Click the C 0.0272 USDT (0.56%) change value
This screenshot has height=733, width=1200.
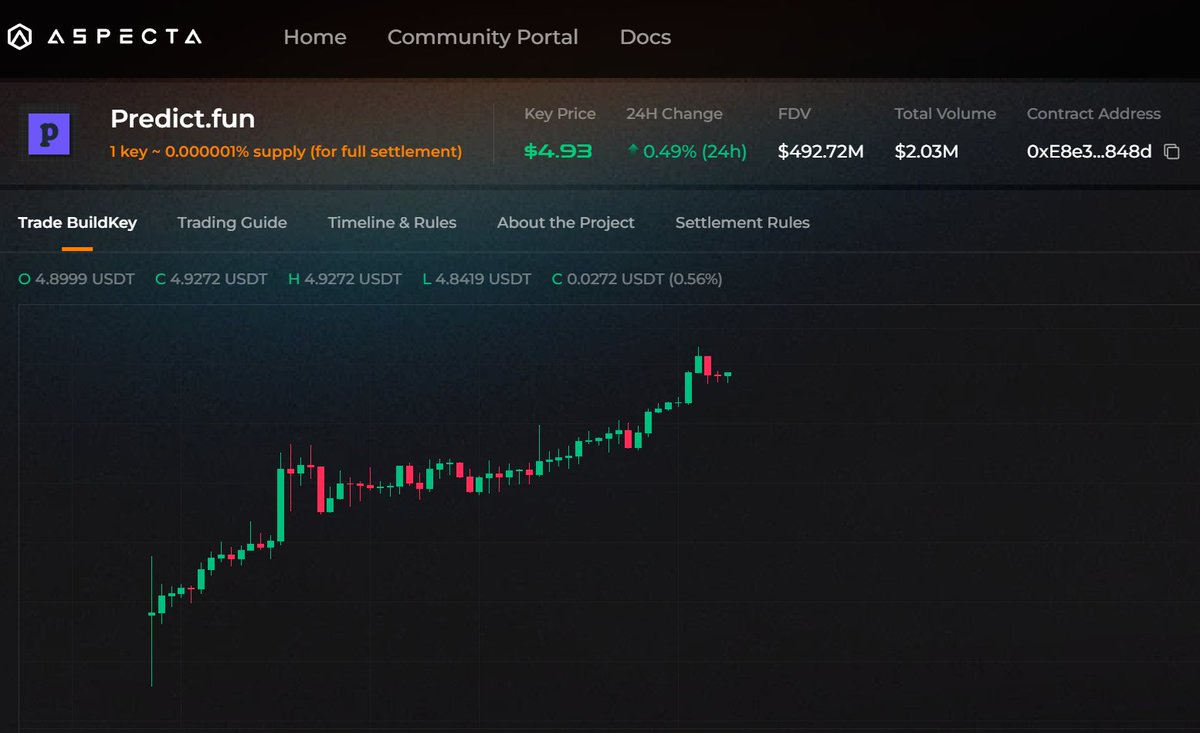[637, 279]
